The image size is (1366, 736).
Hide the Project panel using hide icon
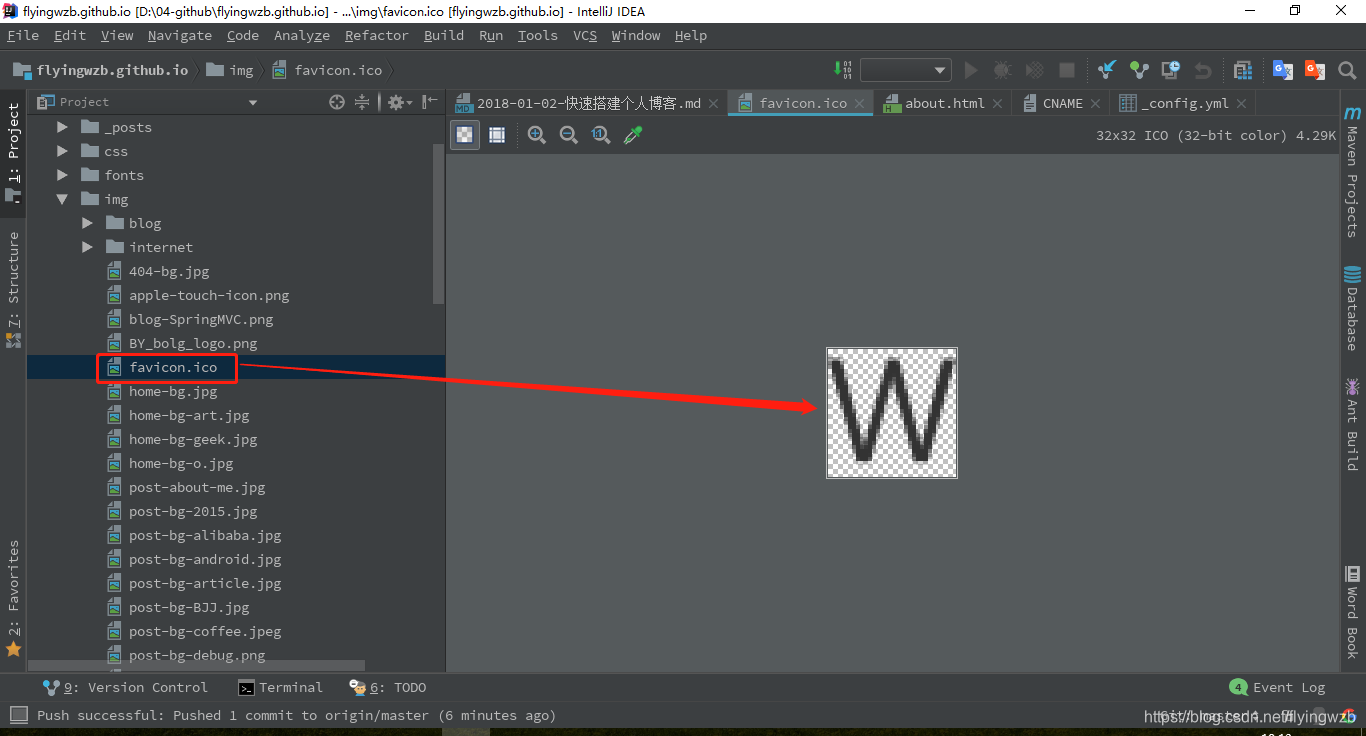click(430, 102)
